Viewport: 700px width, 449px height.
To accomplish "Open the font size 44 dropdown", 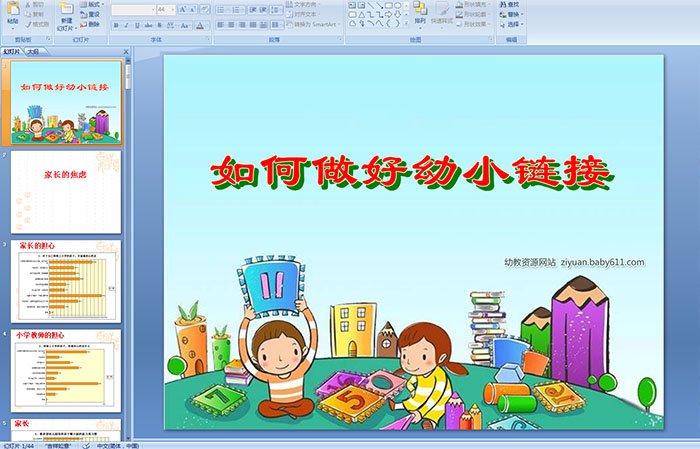I will tap(172, 10).
